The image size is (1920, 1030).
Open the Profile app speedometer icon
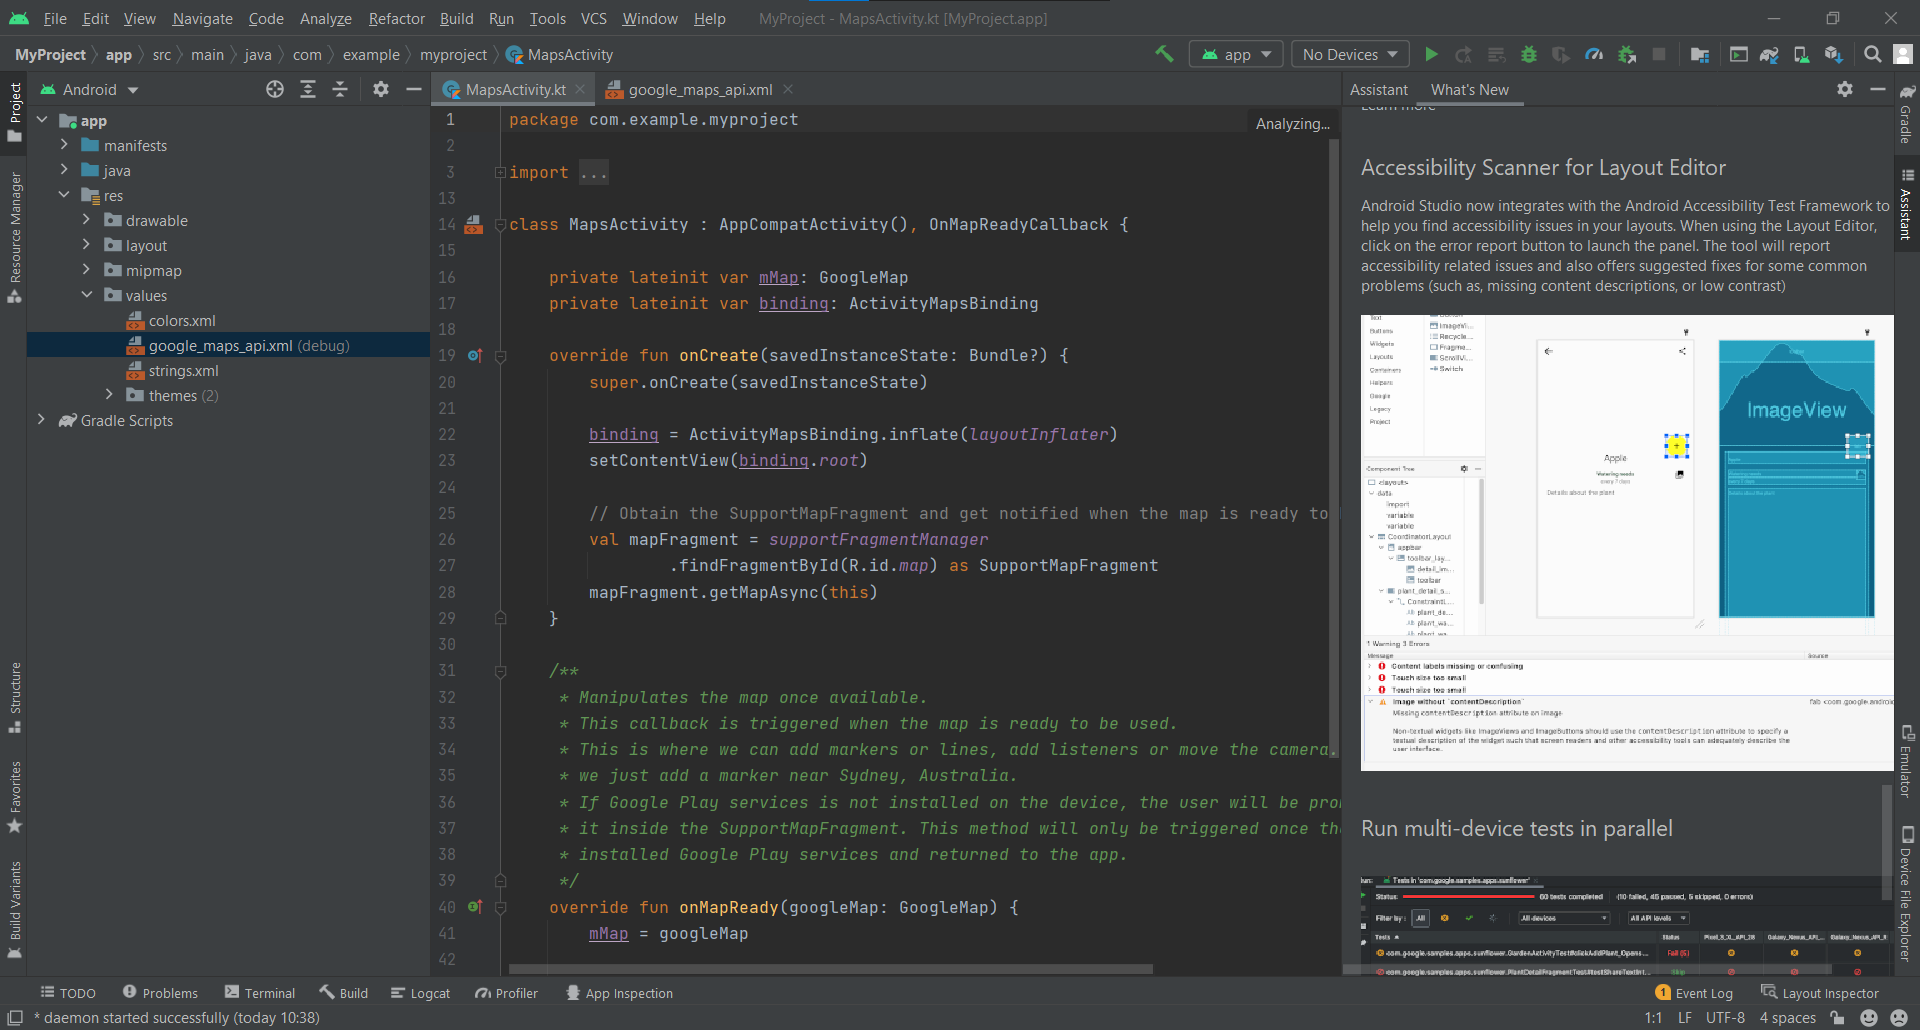tap(1594, 54)
